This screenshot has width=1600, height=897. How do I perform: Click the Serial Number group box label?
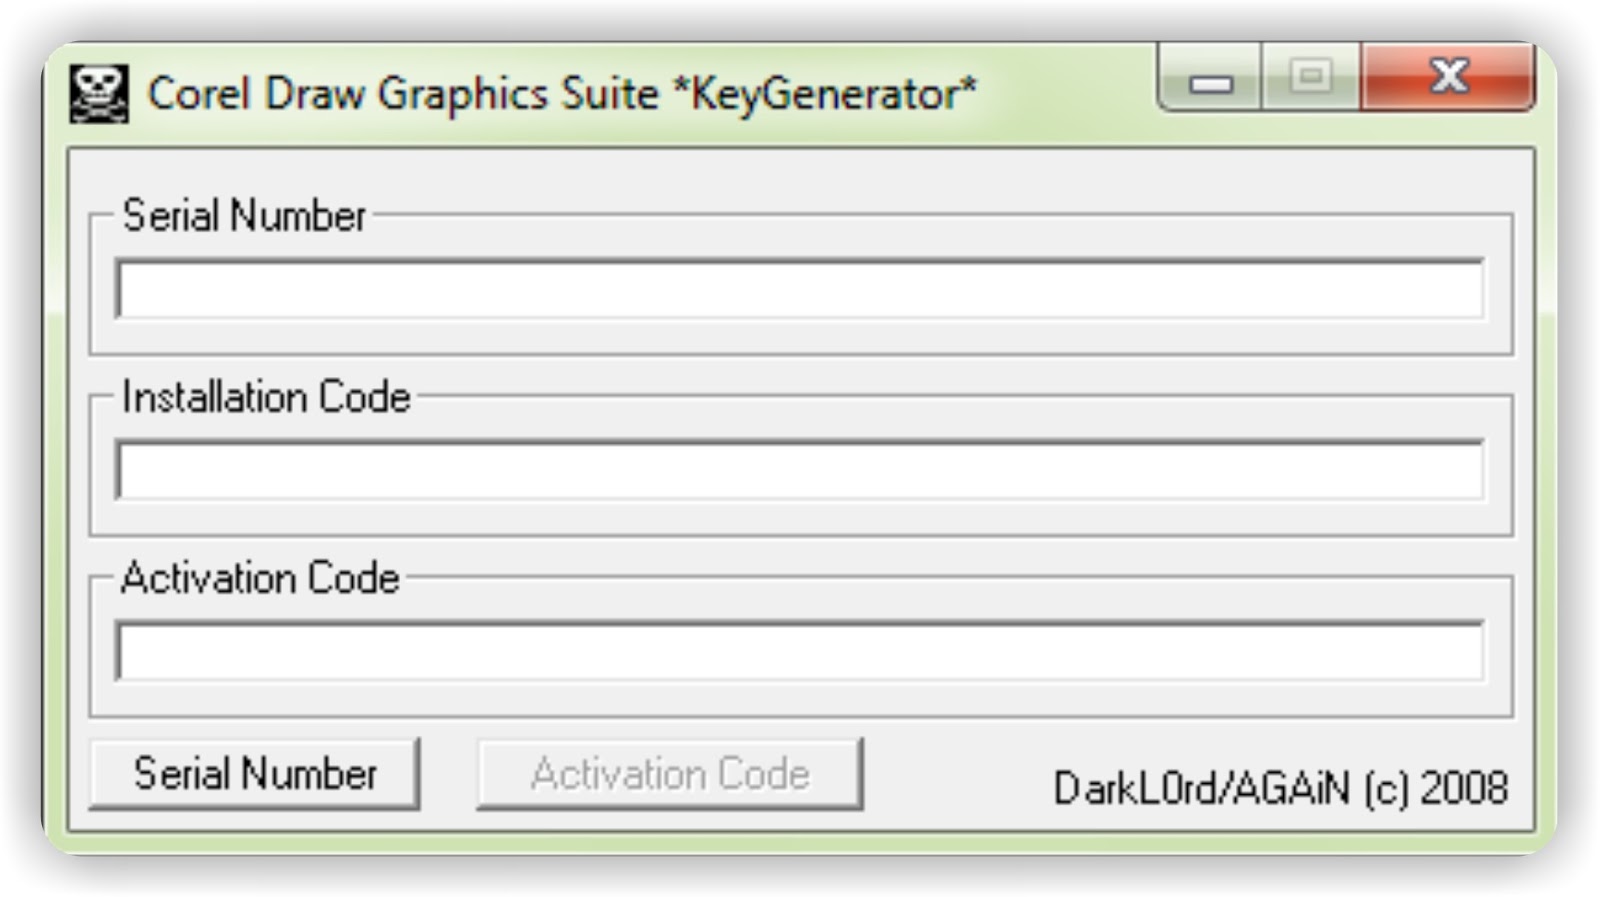point(244,216)
